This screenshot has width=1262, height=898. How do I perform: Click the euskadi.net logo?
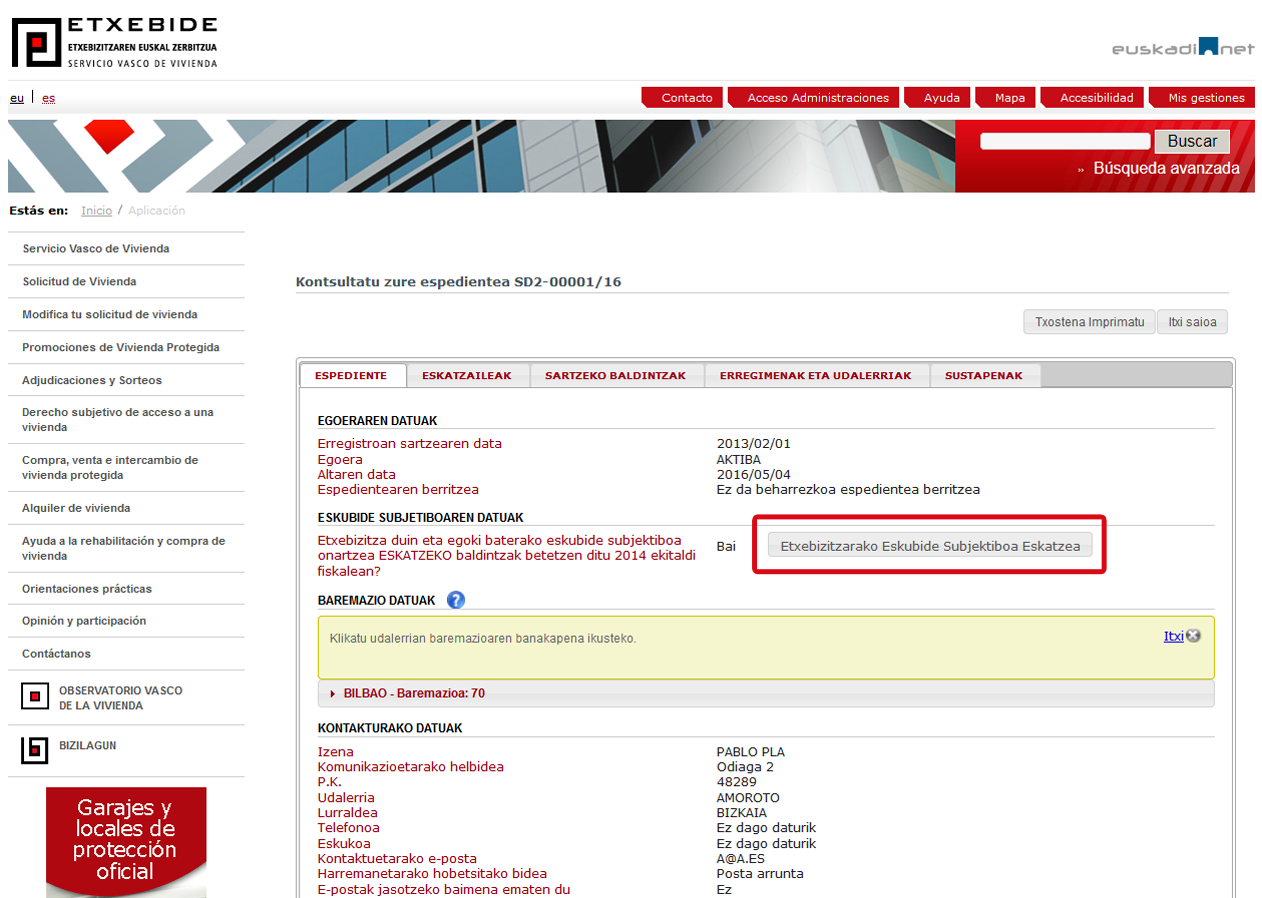[1182, 48]
